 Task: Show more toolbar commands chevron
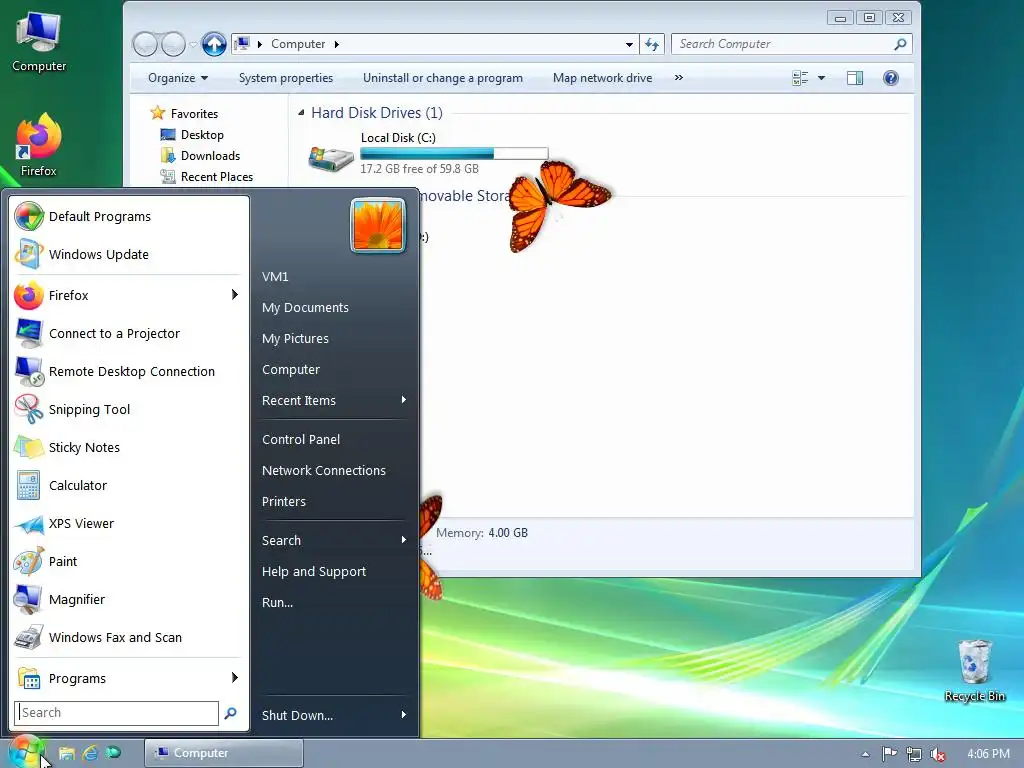point(679,77)
